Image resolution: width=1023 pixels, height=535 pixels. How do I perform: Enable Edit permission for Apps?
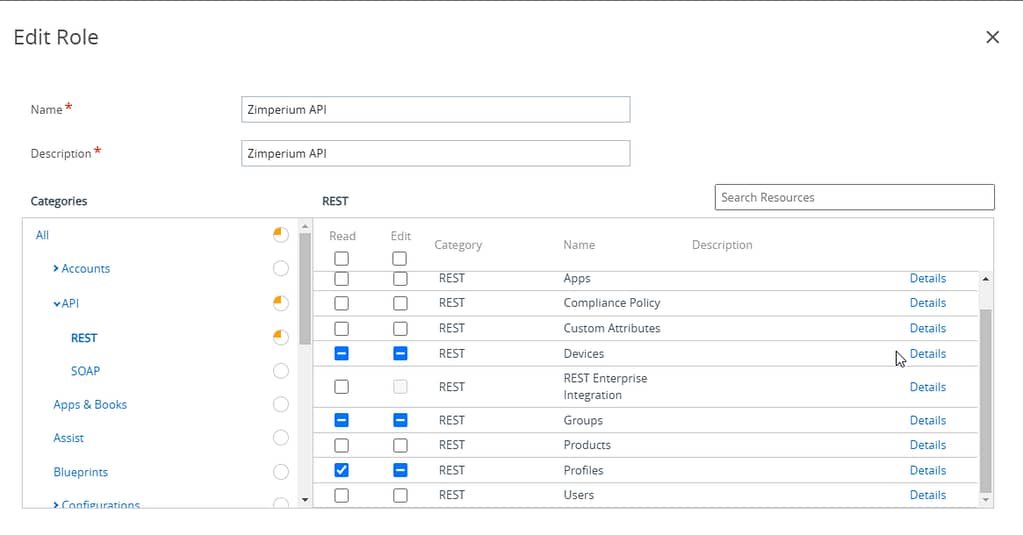[x=400, y=279]
